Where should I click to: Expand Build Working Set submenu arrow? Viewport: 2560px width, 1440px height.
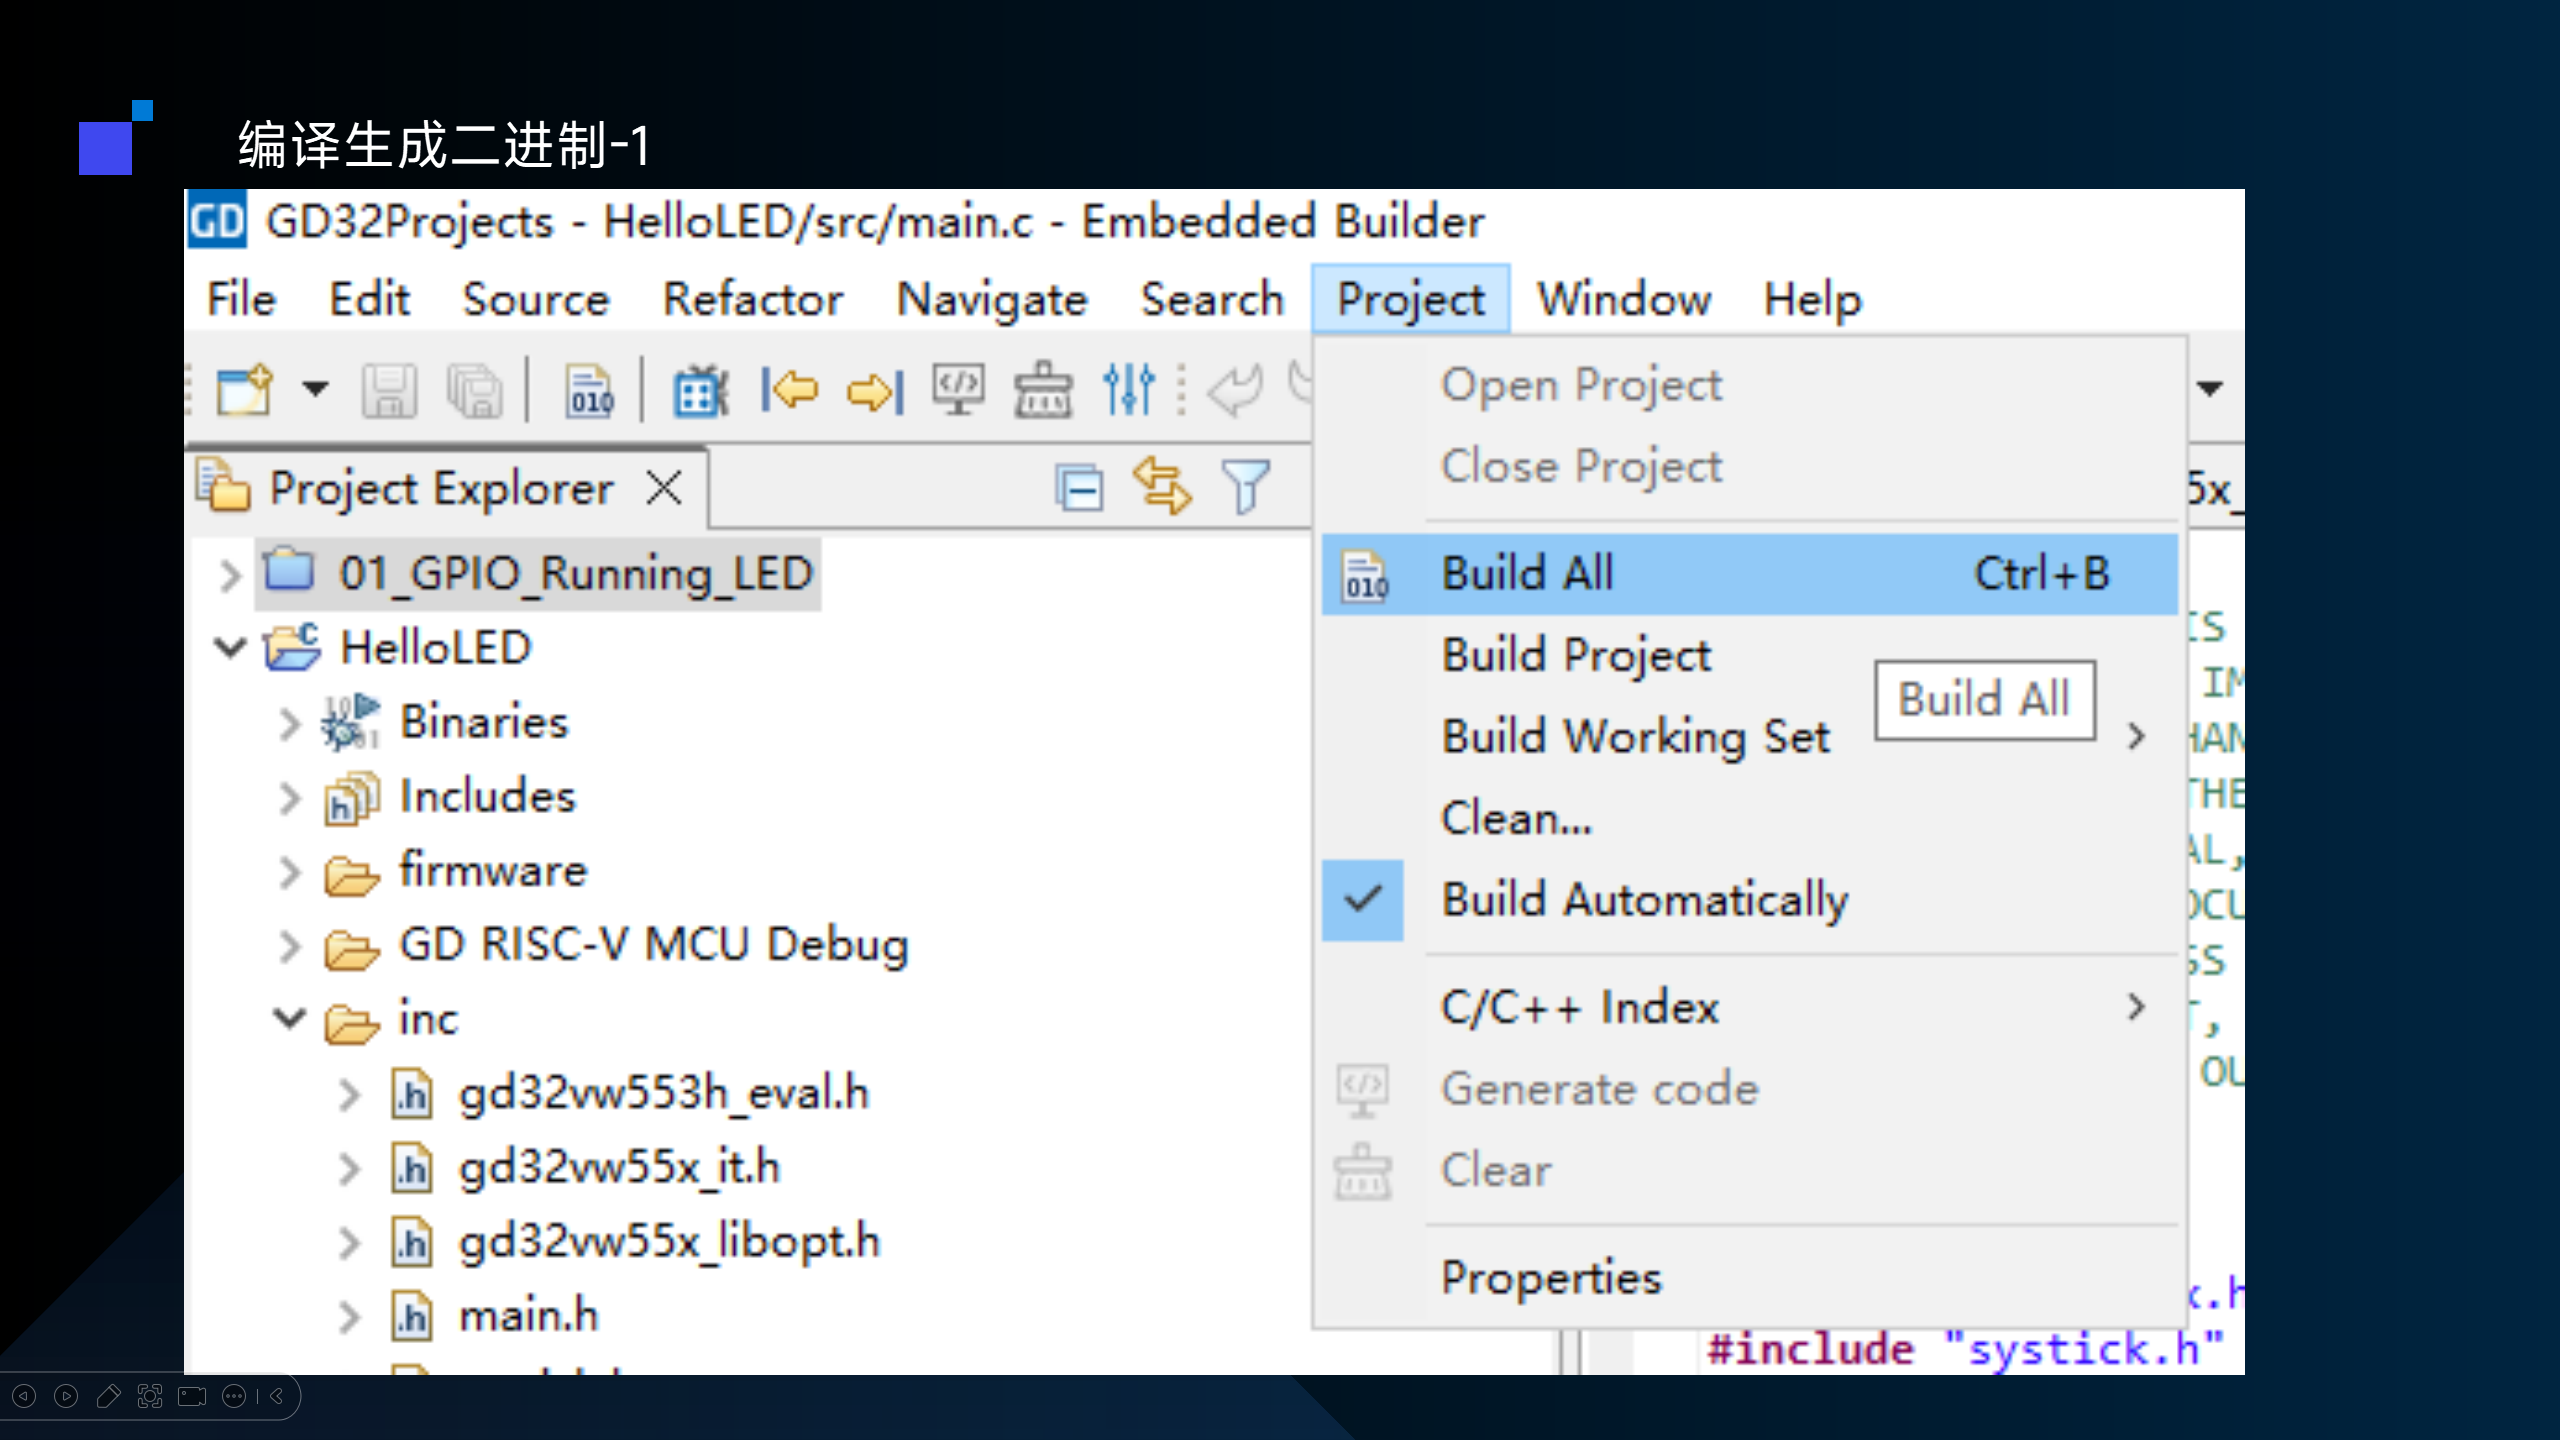click(2136, 735)
